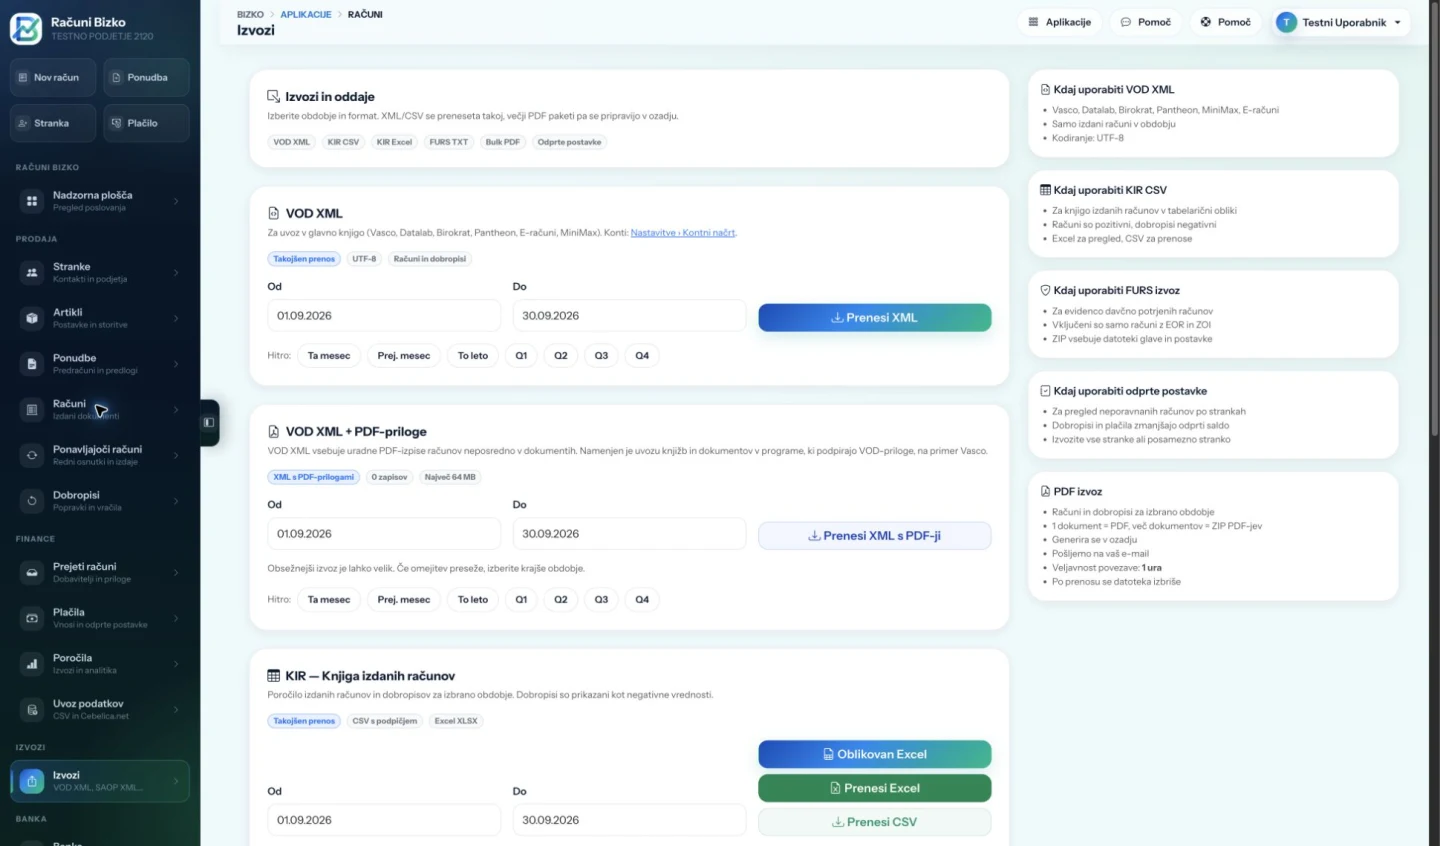Screen dimensions: 1440x846
Task: Click the Bulk PDF chip under Izvozi in oddaje
Action: tap(503, 142)
